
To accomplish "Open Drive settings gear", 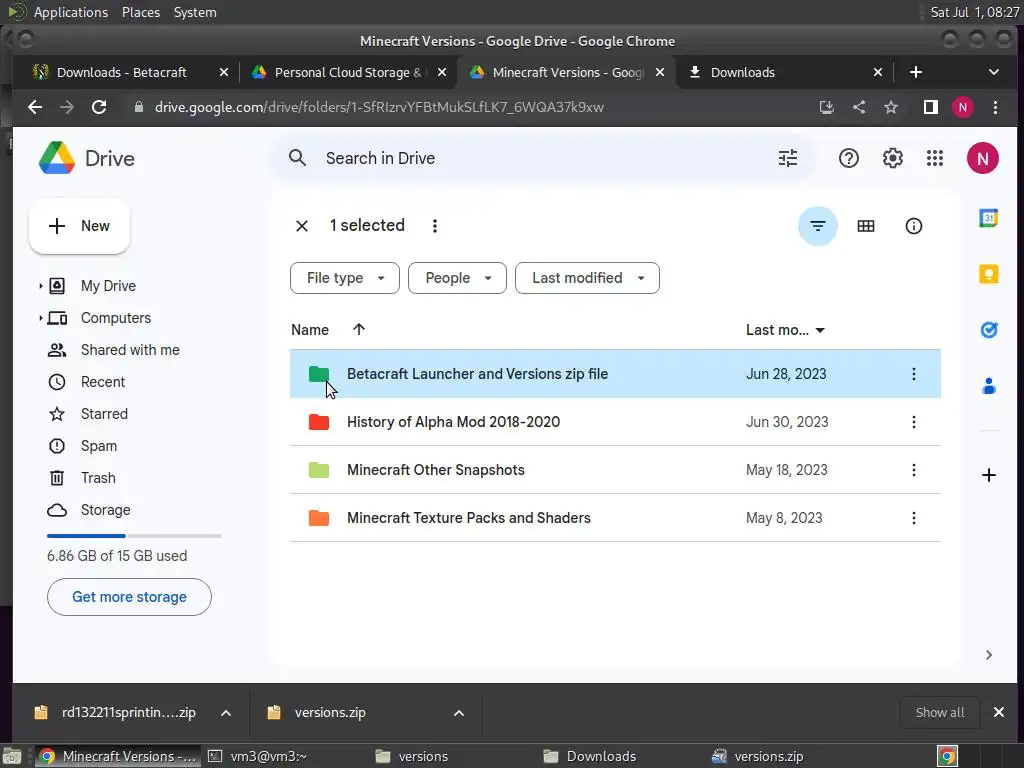I will [x=892, y=158].
